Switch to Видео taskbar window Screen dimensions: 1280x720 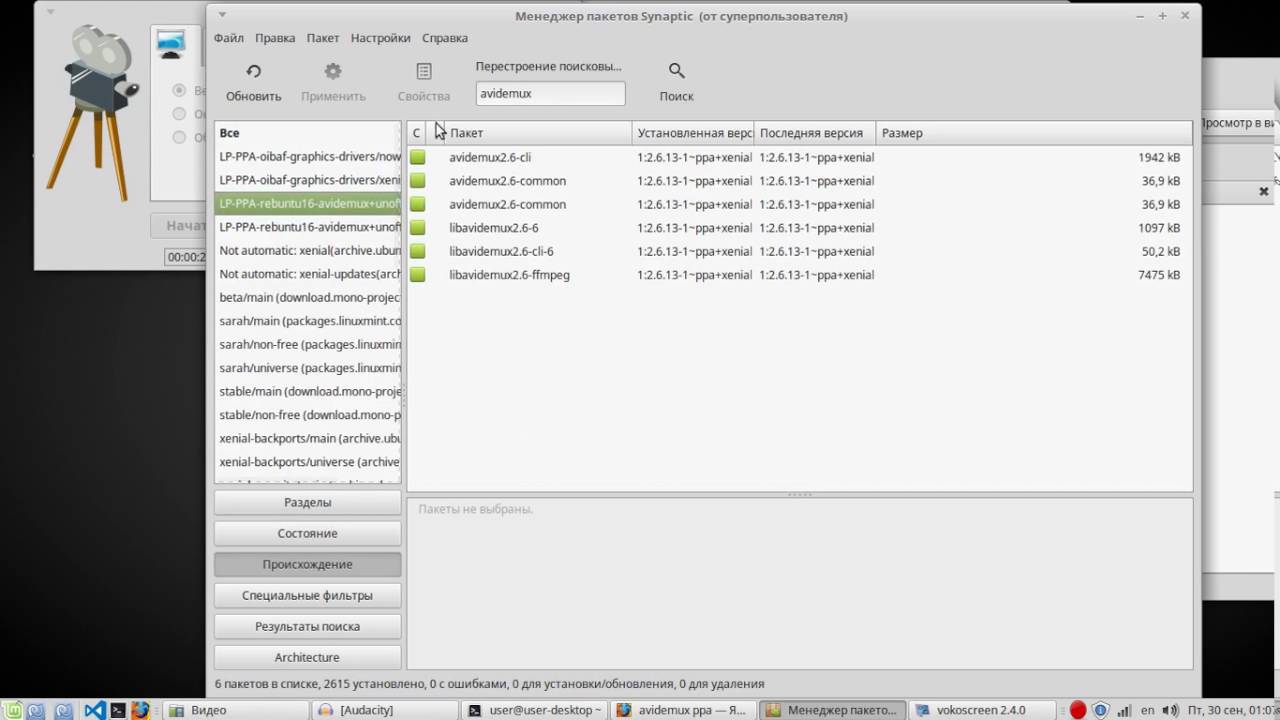point(235,710)
